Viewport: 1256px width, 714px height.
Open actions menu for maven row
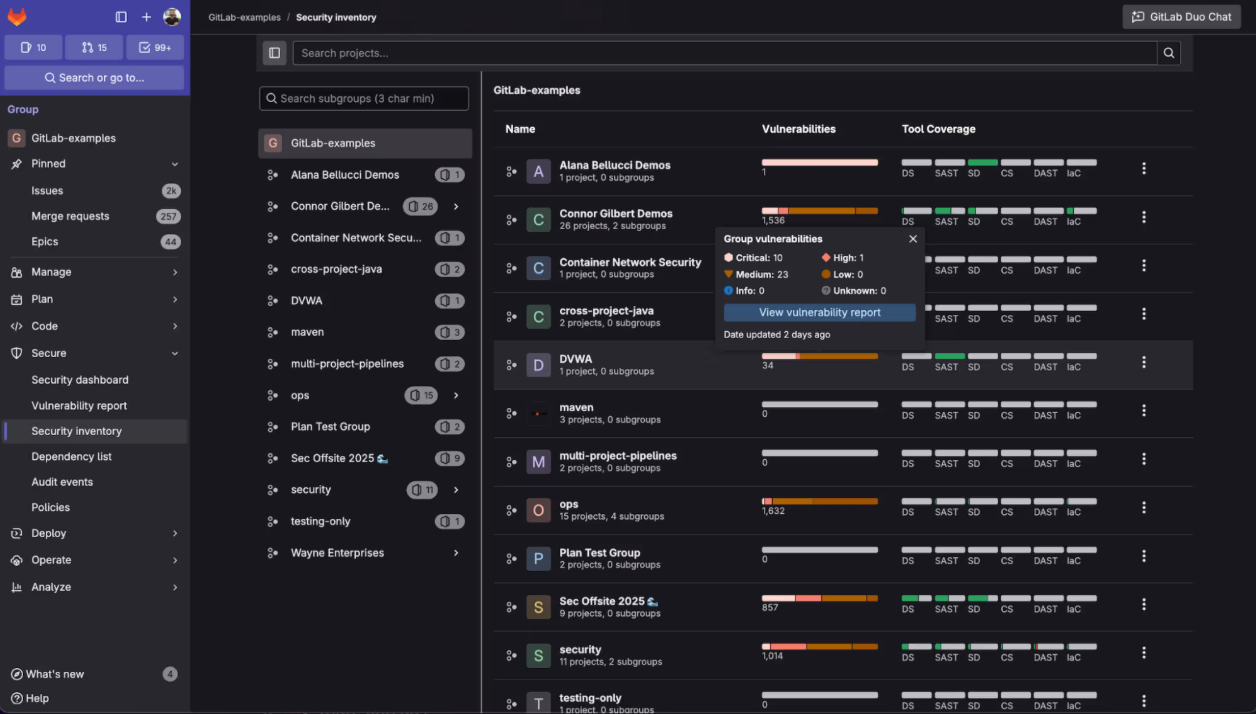(1144, 411)
